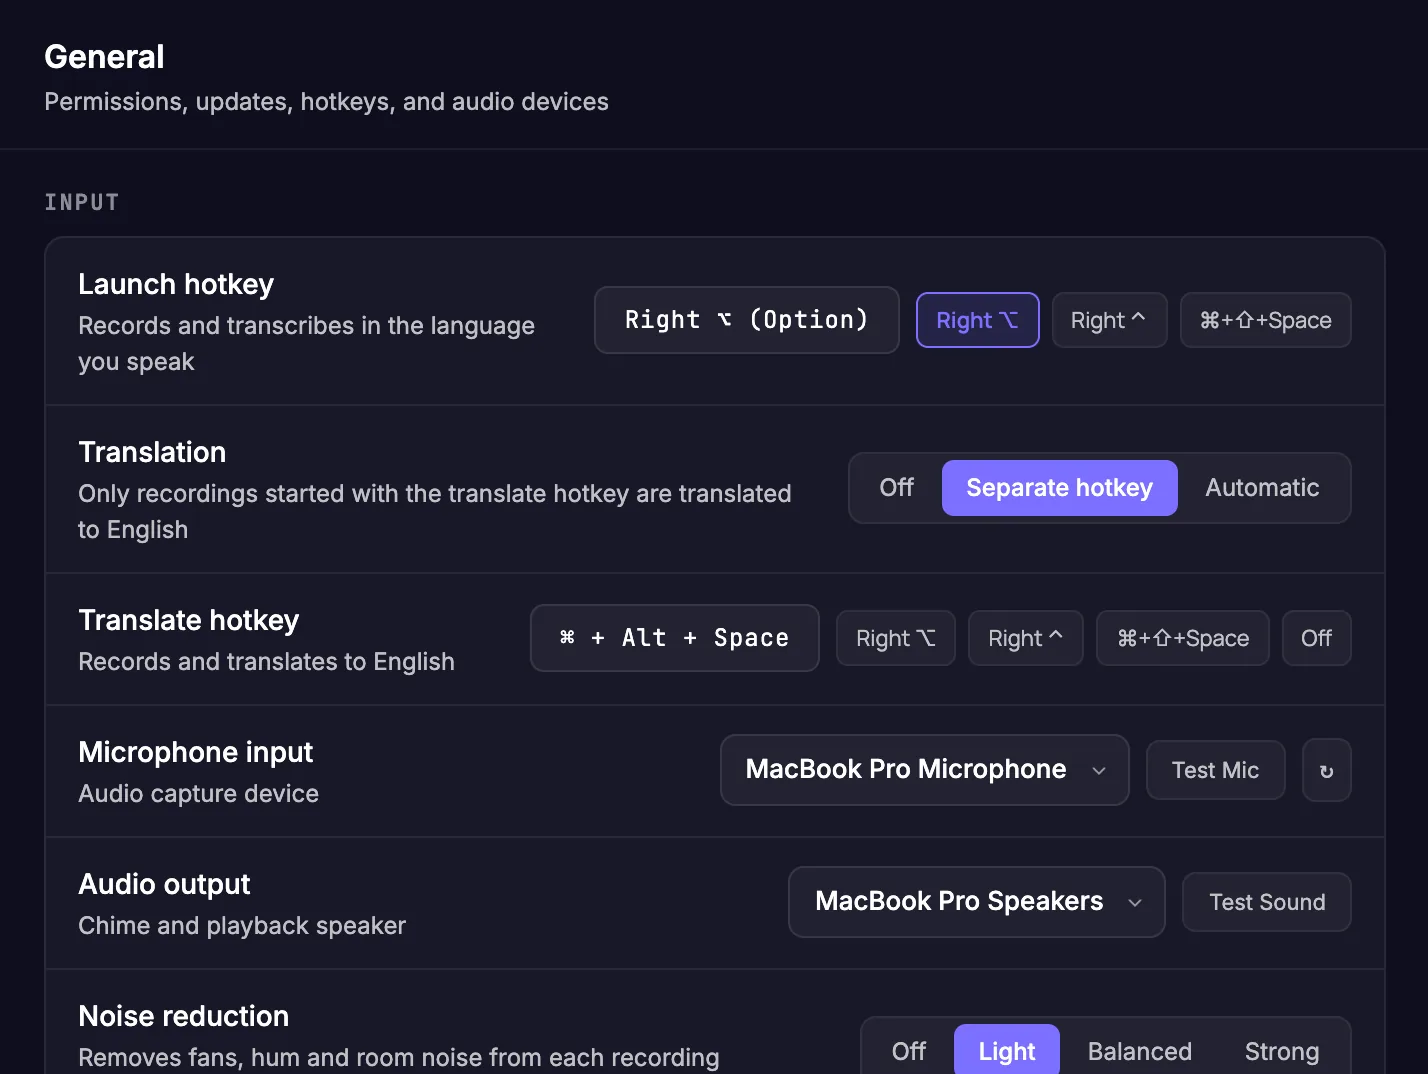Viewport: 1428px width, 1074px height.
Task: Click the Launch hotkey title
Action: (176, 285)
